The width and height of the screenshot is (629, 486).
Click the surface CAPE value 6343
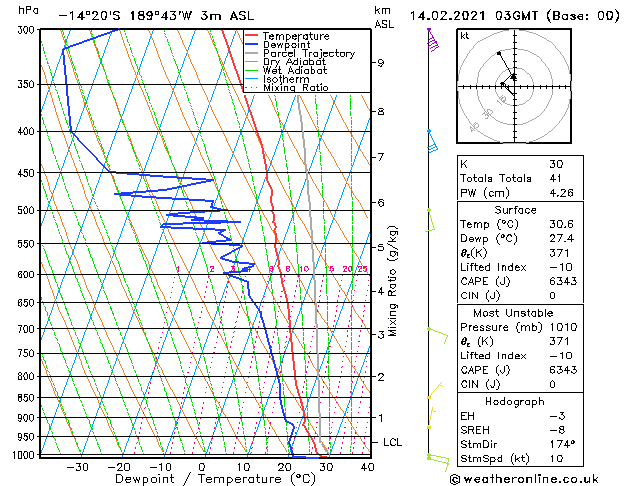click(563, 281)
